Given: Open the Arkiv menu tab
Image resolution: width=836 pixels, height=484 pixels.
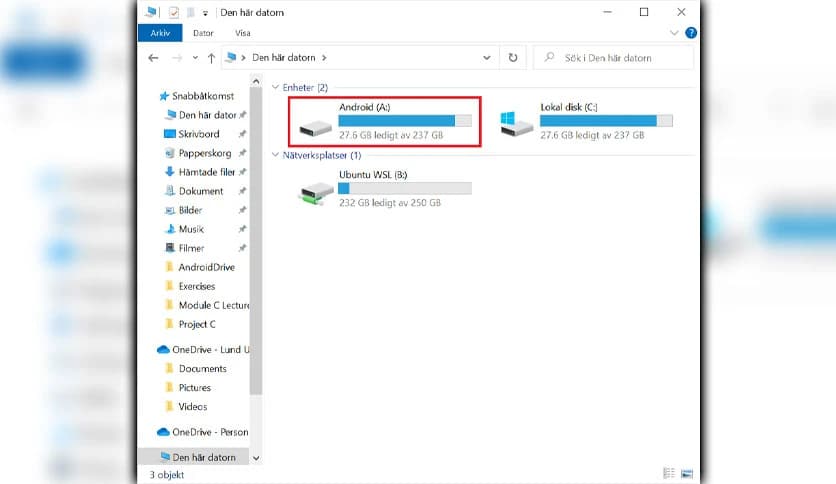Looking at the screenshot, I should click(x=160, y=33).
